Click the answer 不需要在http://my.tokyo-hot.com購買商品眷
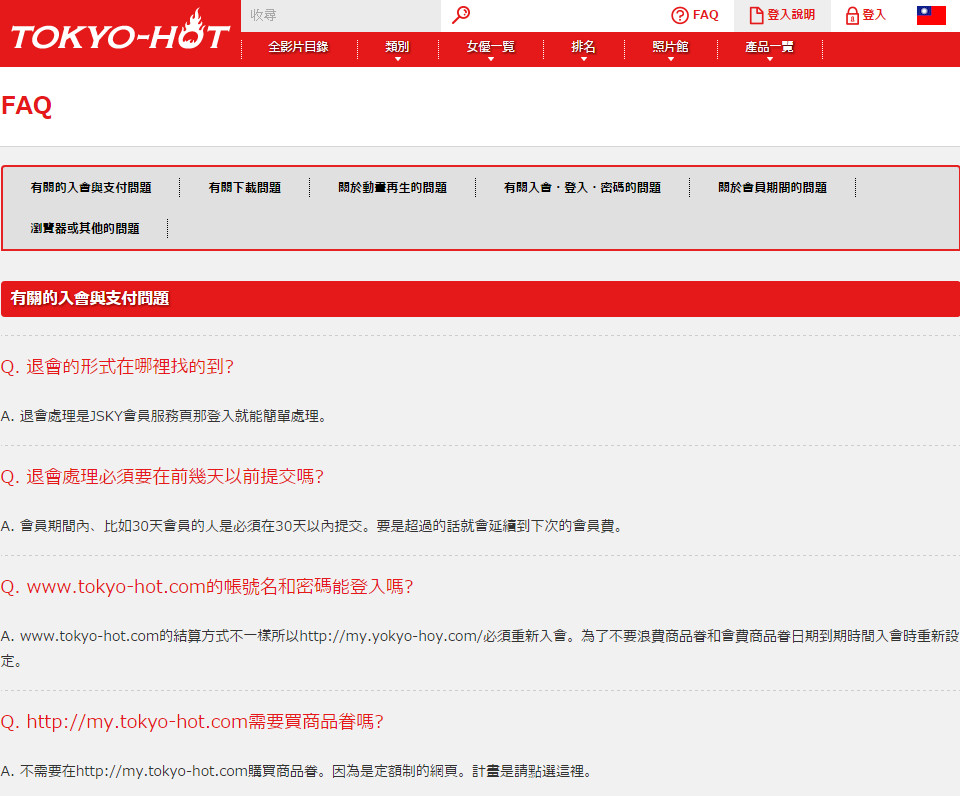 296,772
